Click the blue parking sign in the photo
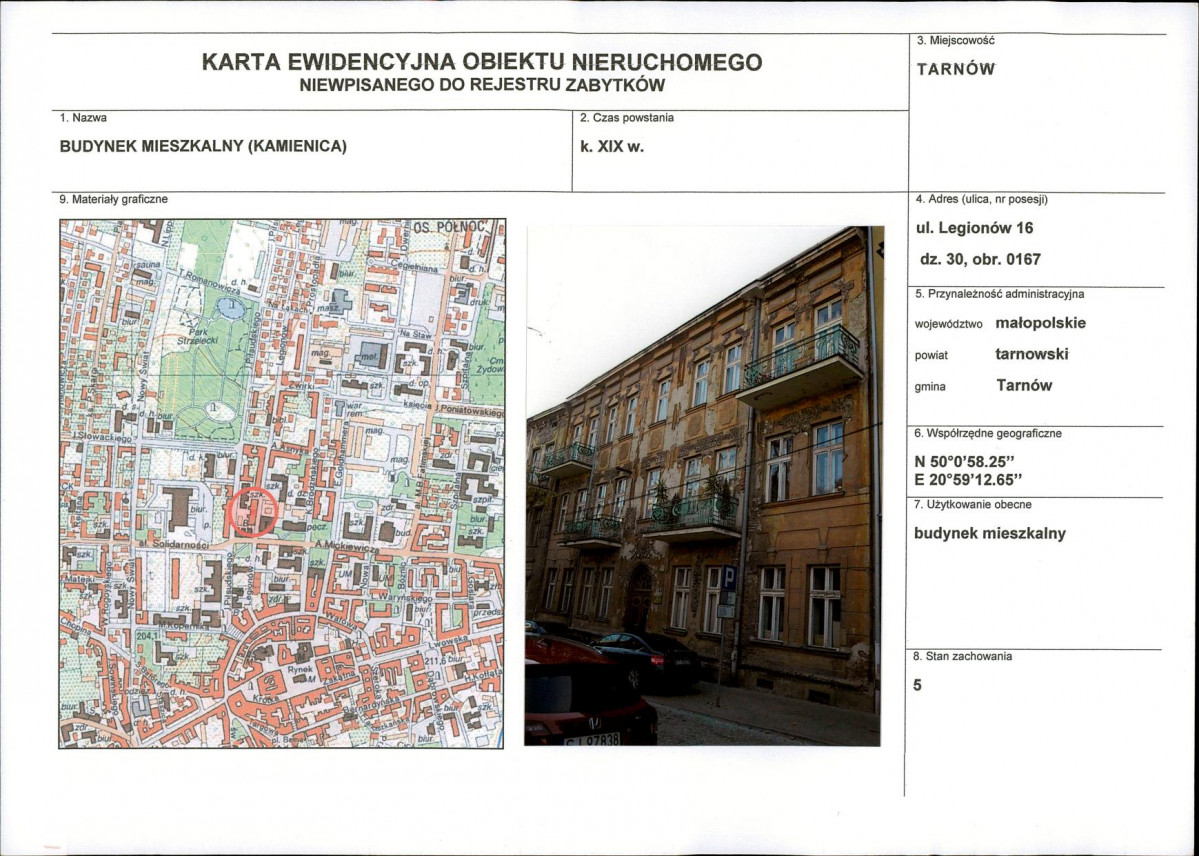Screen dimensions: 1199x856 pos(729,578)
